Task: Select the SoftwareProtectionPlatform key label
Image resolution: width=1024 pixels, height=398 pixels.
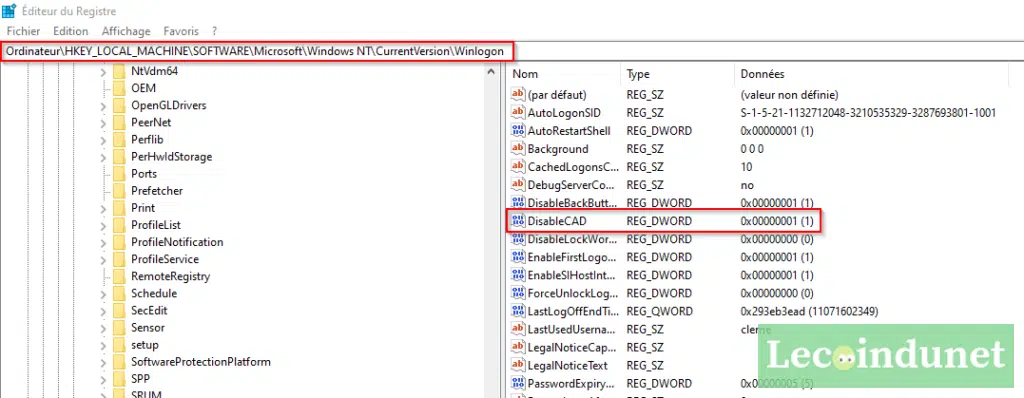Action: click(200, 361)
